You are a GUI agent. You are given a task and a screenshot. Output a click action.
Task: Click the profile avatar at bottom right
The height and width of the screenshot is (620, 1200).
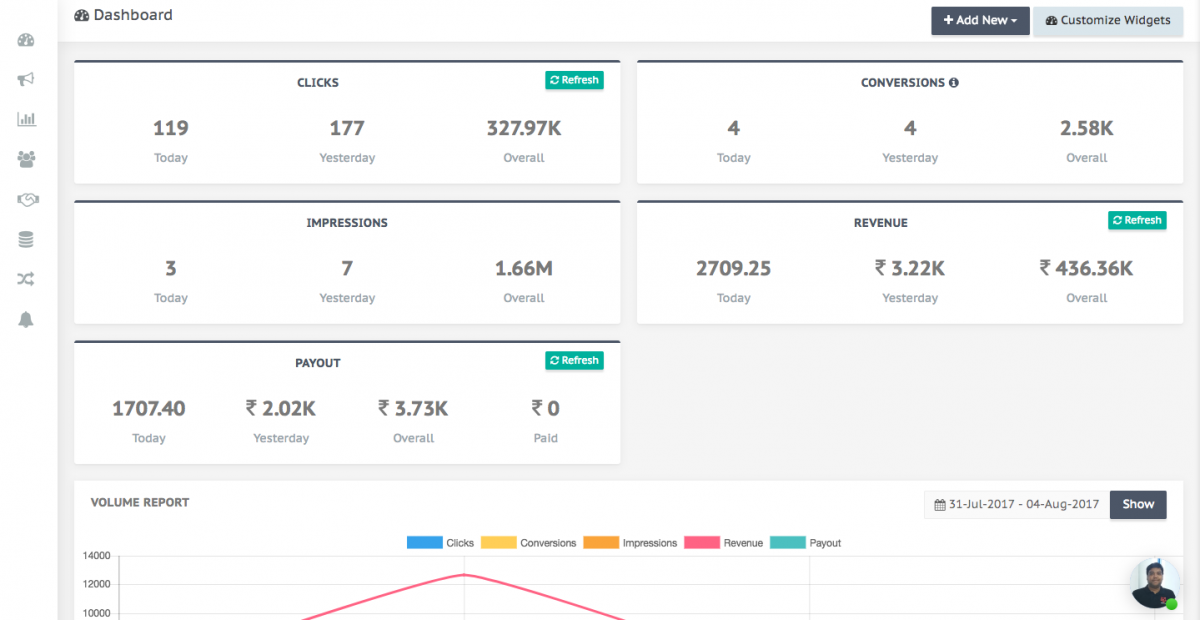coord(1154,581)
